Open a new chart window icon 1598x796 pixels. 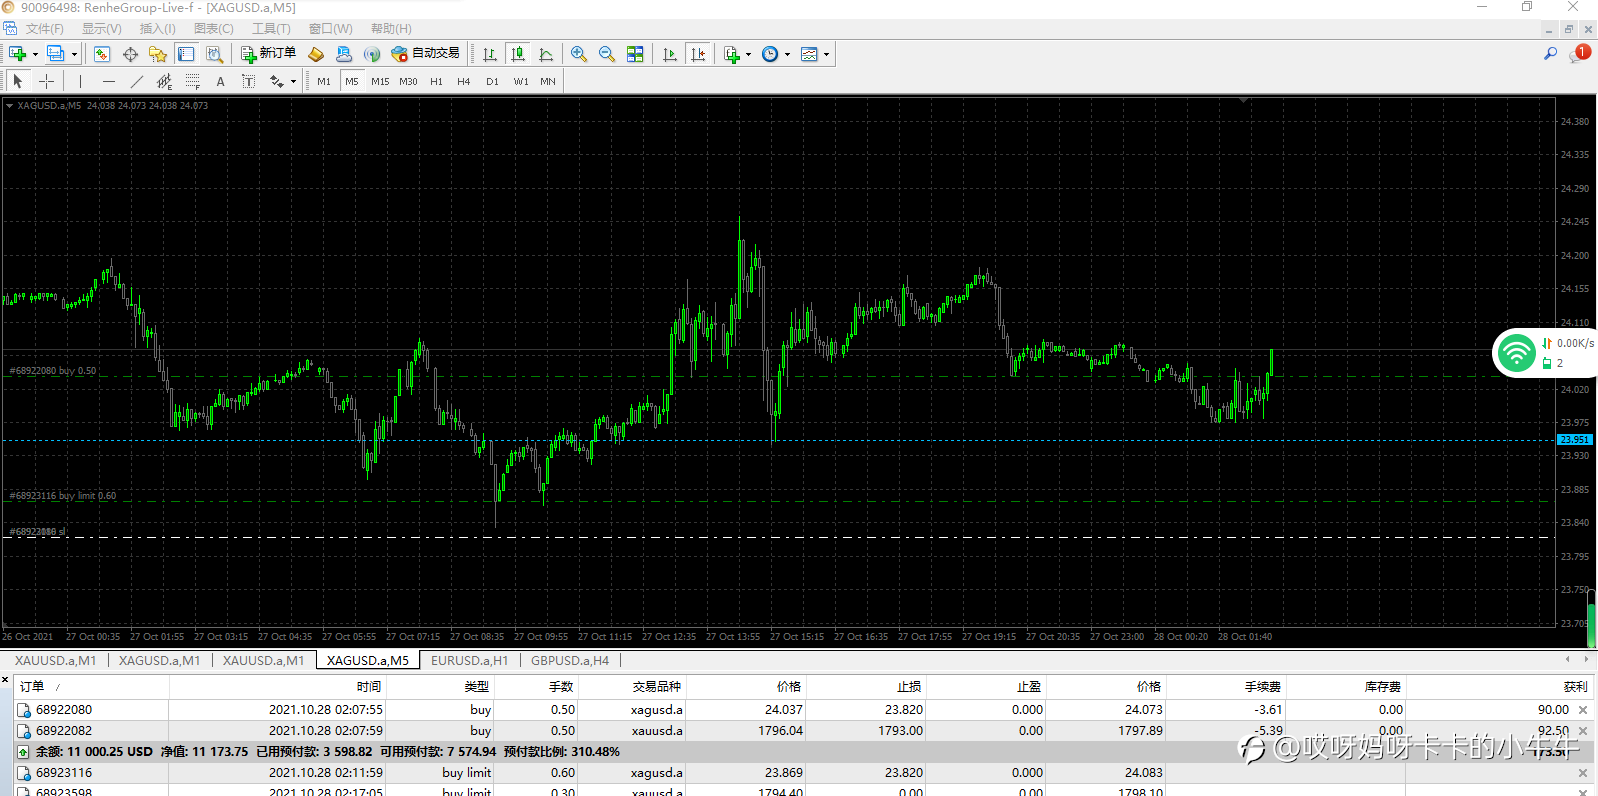click(17, 54)
